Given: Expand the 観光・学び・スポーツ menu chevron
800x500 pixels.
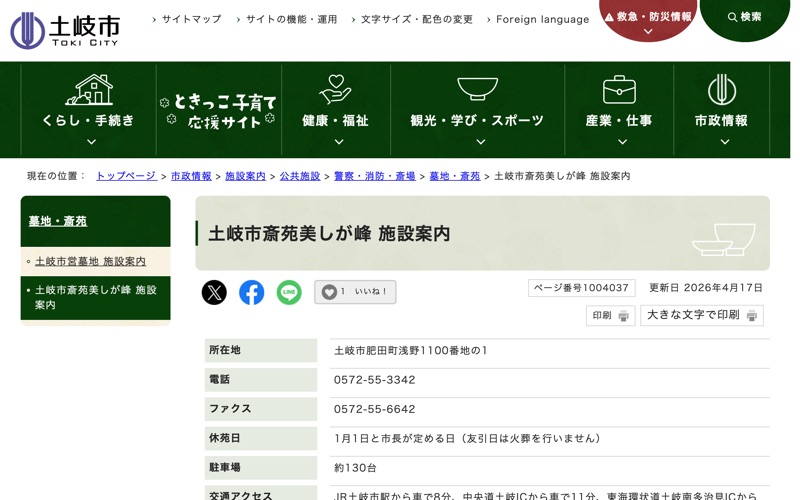Looking at the screenshot, I should 481,142.
